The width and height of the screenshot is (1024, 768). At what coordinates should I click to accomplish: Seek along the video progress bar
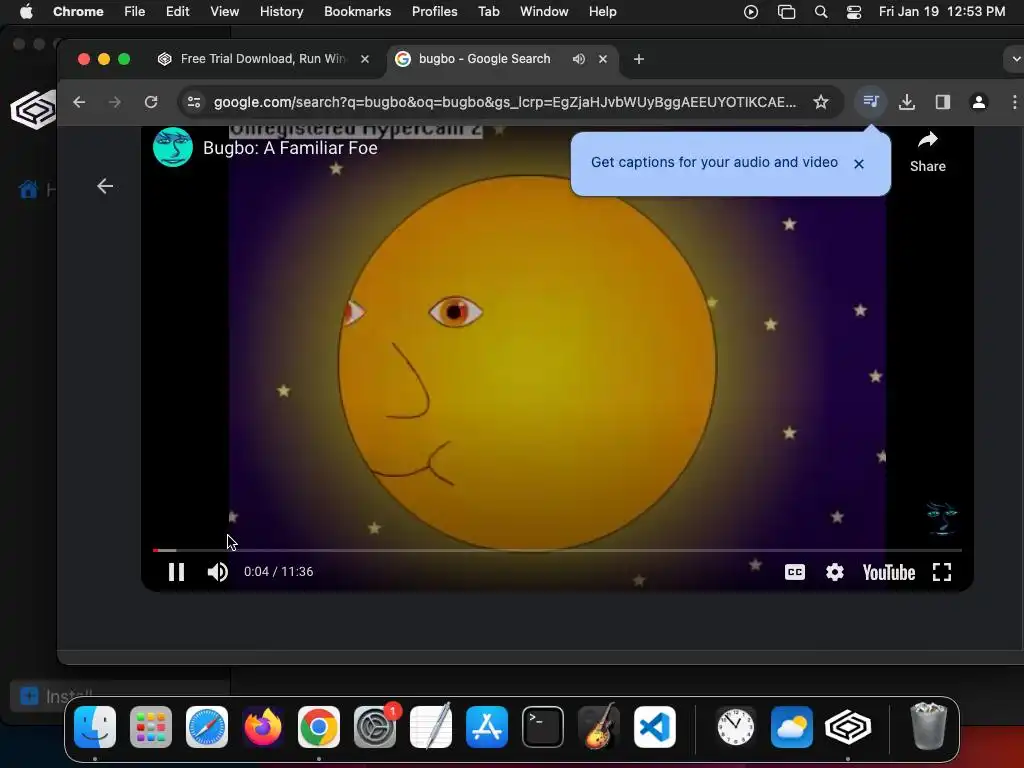pos(557,551)
